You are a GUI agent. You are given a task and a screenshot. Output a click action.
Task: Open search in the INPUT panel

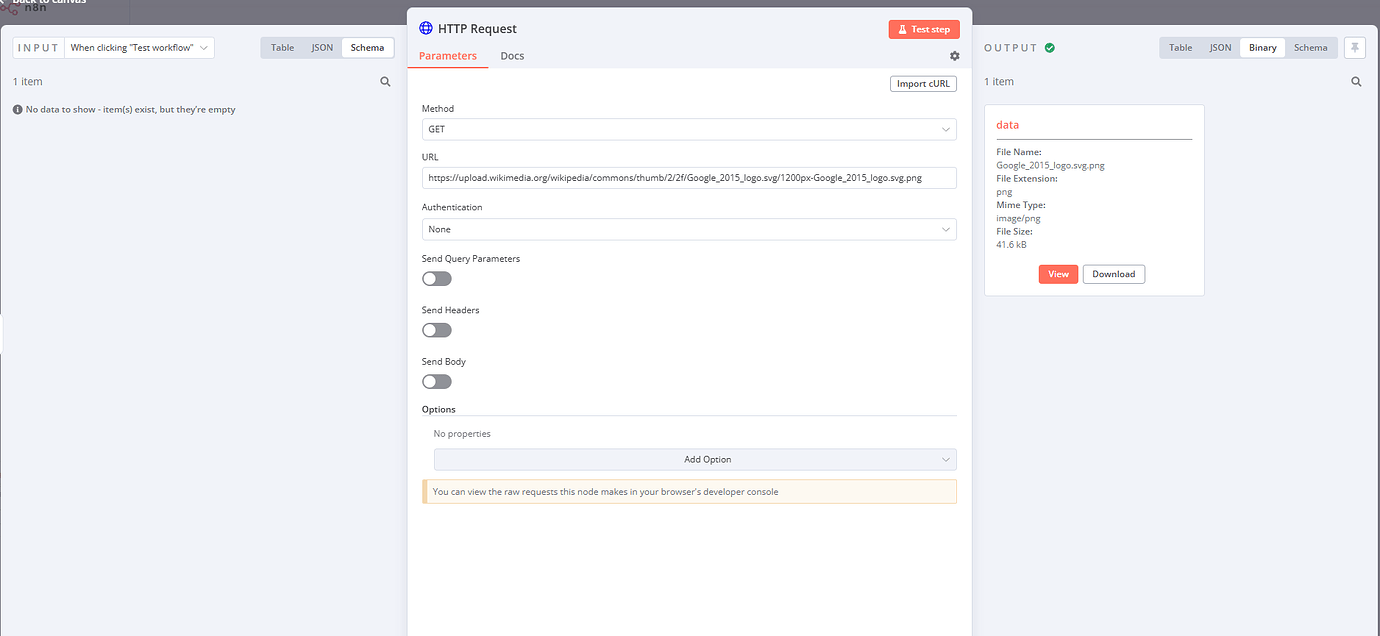pos(385,81)
